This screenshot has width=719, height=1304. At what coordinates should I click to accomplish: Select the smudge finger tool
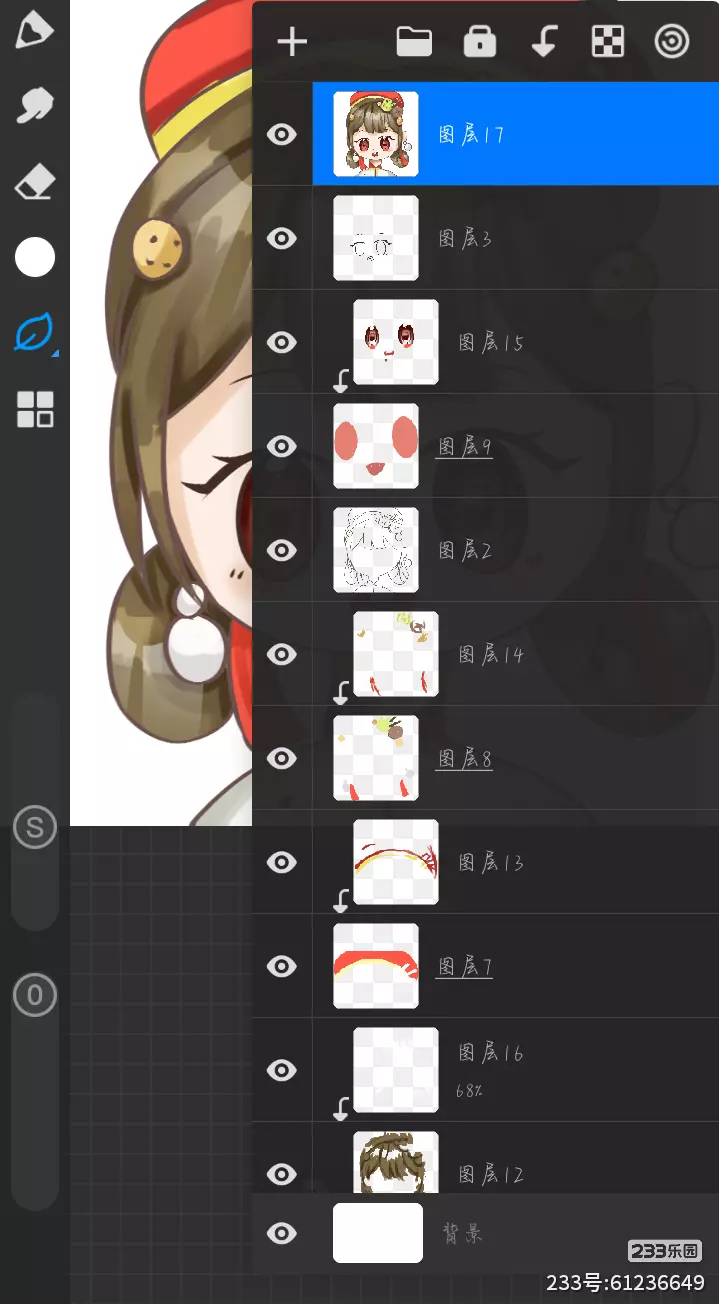(35, 105)
